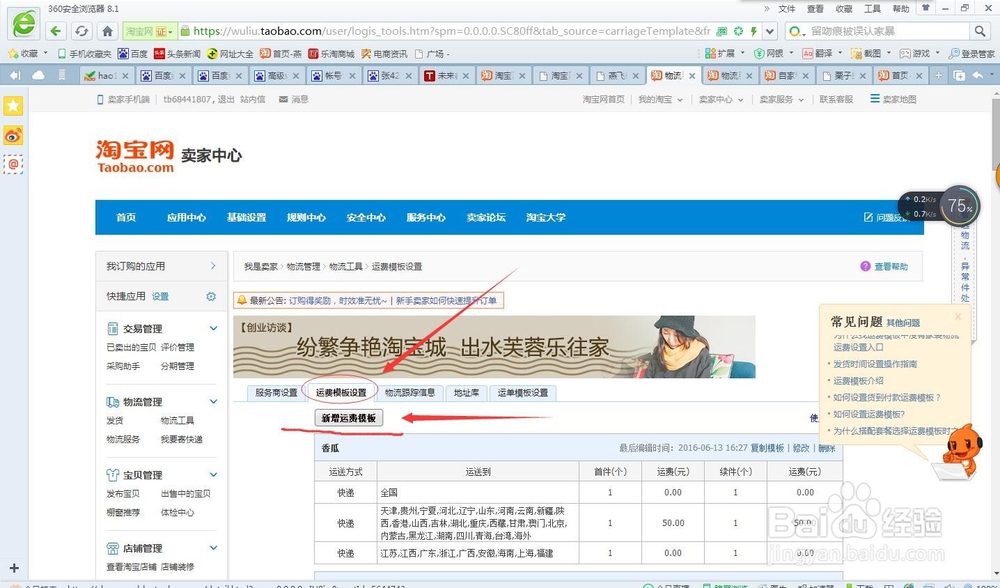
Task: Click the announcement bell icon above the banner
Action: [242, 299]
